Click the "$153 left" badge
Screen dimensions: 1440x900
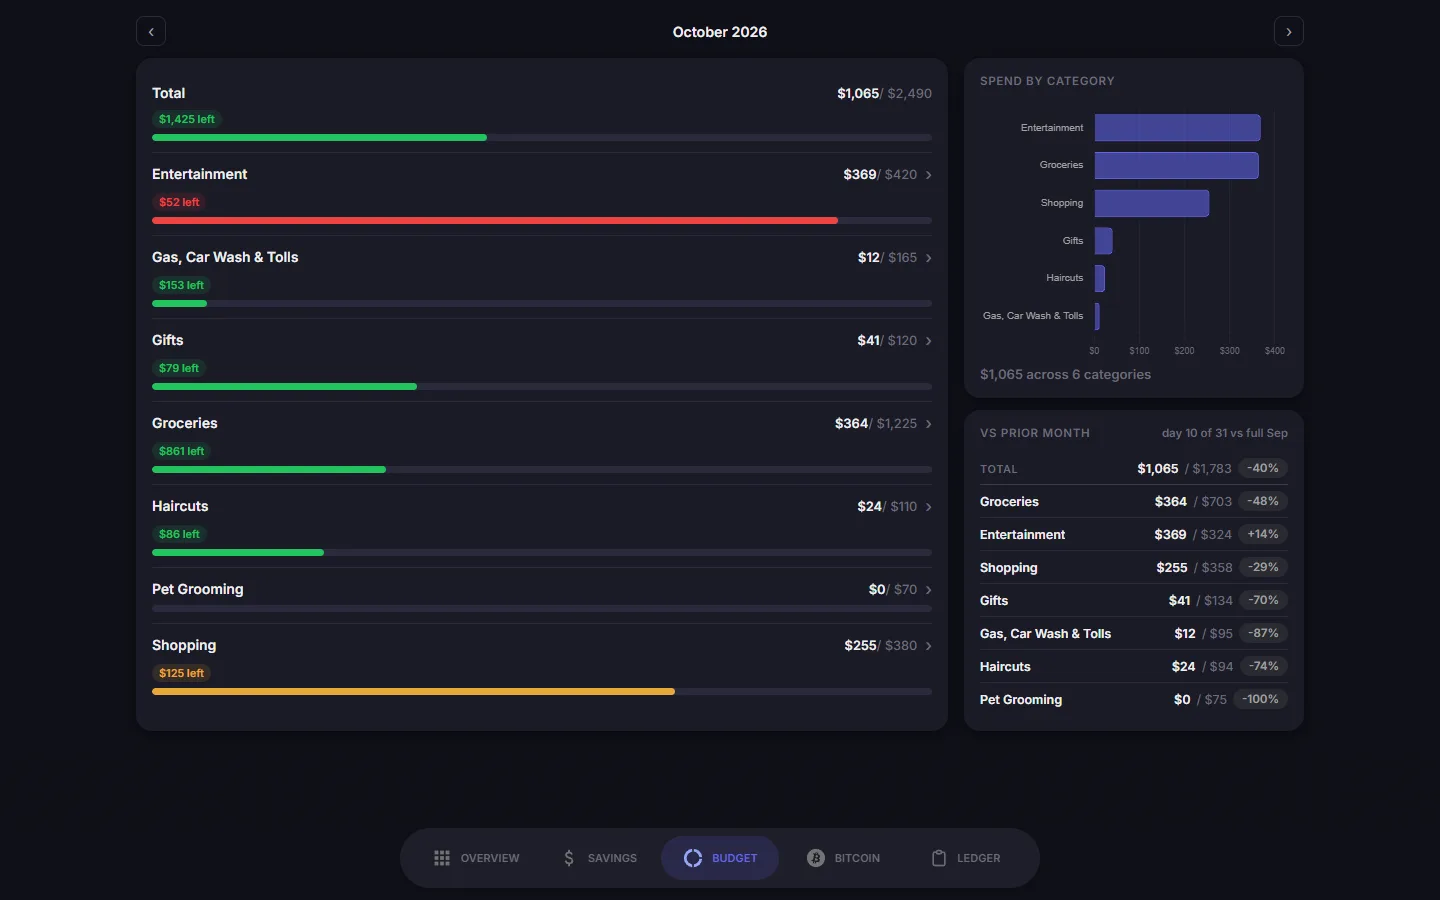pos(181,285)
